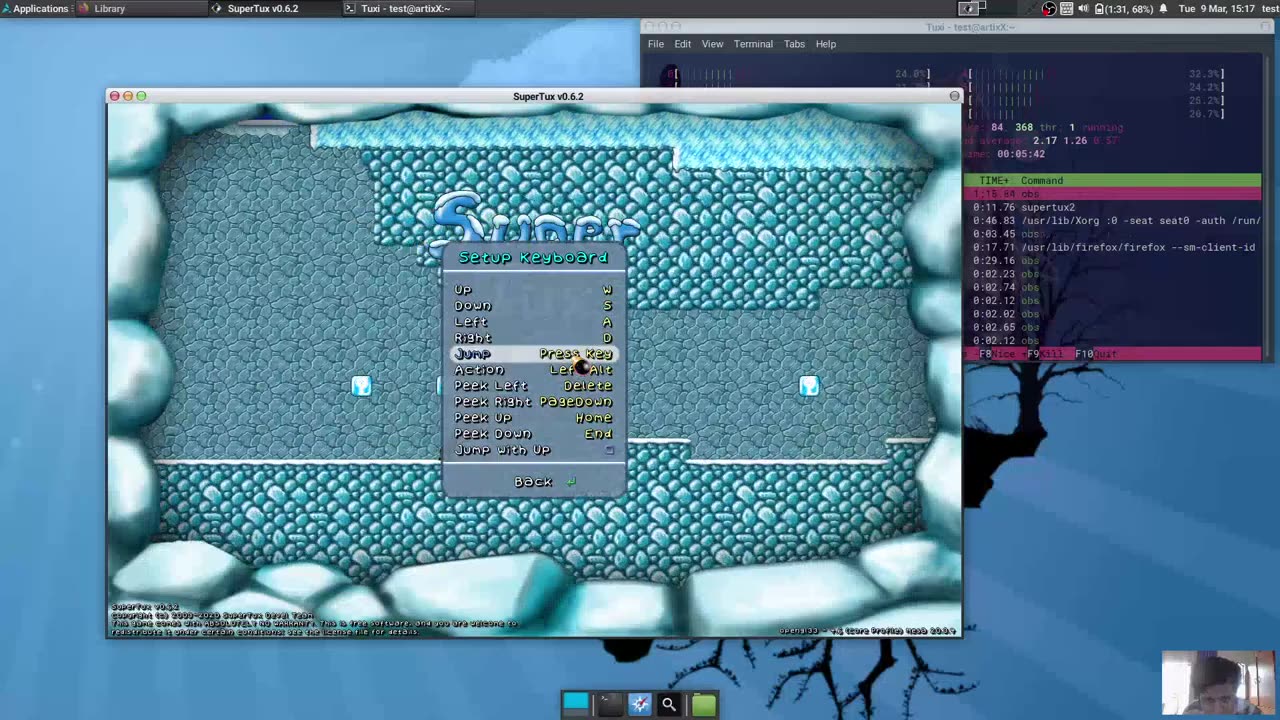Viewport: 1280px width, 720px height.
Task: Open the application finder magnifier in the dock
Action: 669,704
